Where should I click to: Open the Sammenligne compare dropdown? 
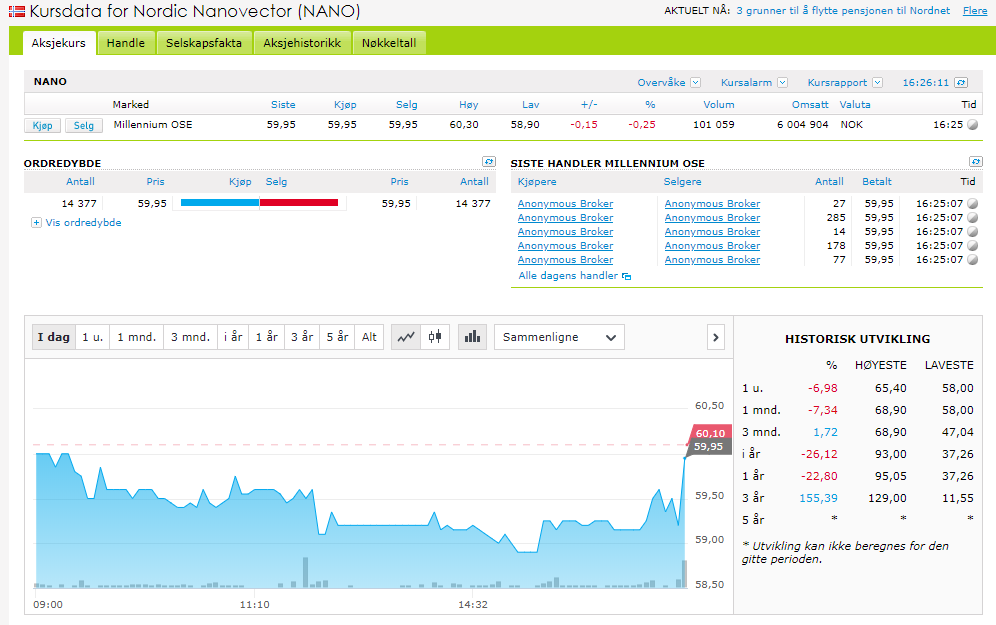(559, 337)
